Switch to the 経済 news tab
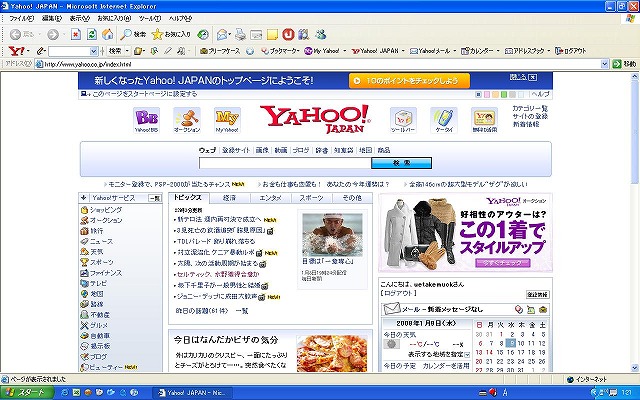This screenshot has width=640, height=400. (229, 198)
